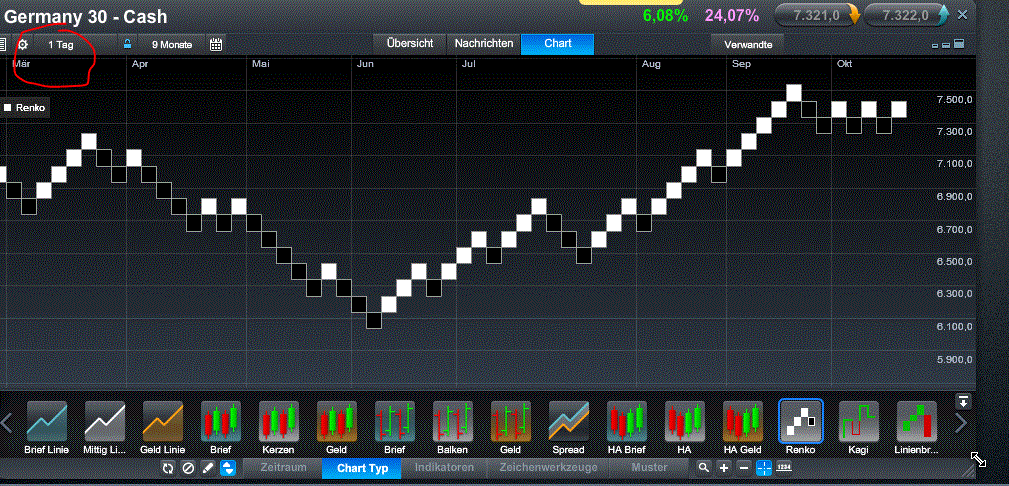Open the calendar date picker icon
This screenshot has height=486, width=1009.
pyautogui.click(x=216, y=44)
